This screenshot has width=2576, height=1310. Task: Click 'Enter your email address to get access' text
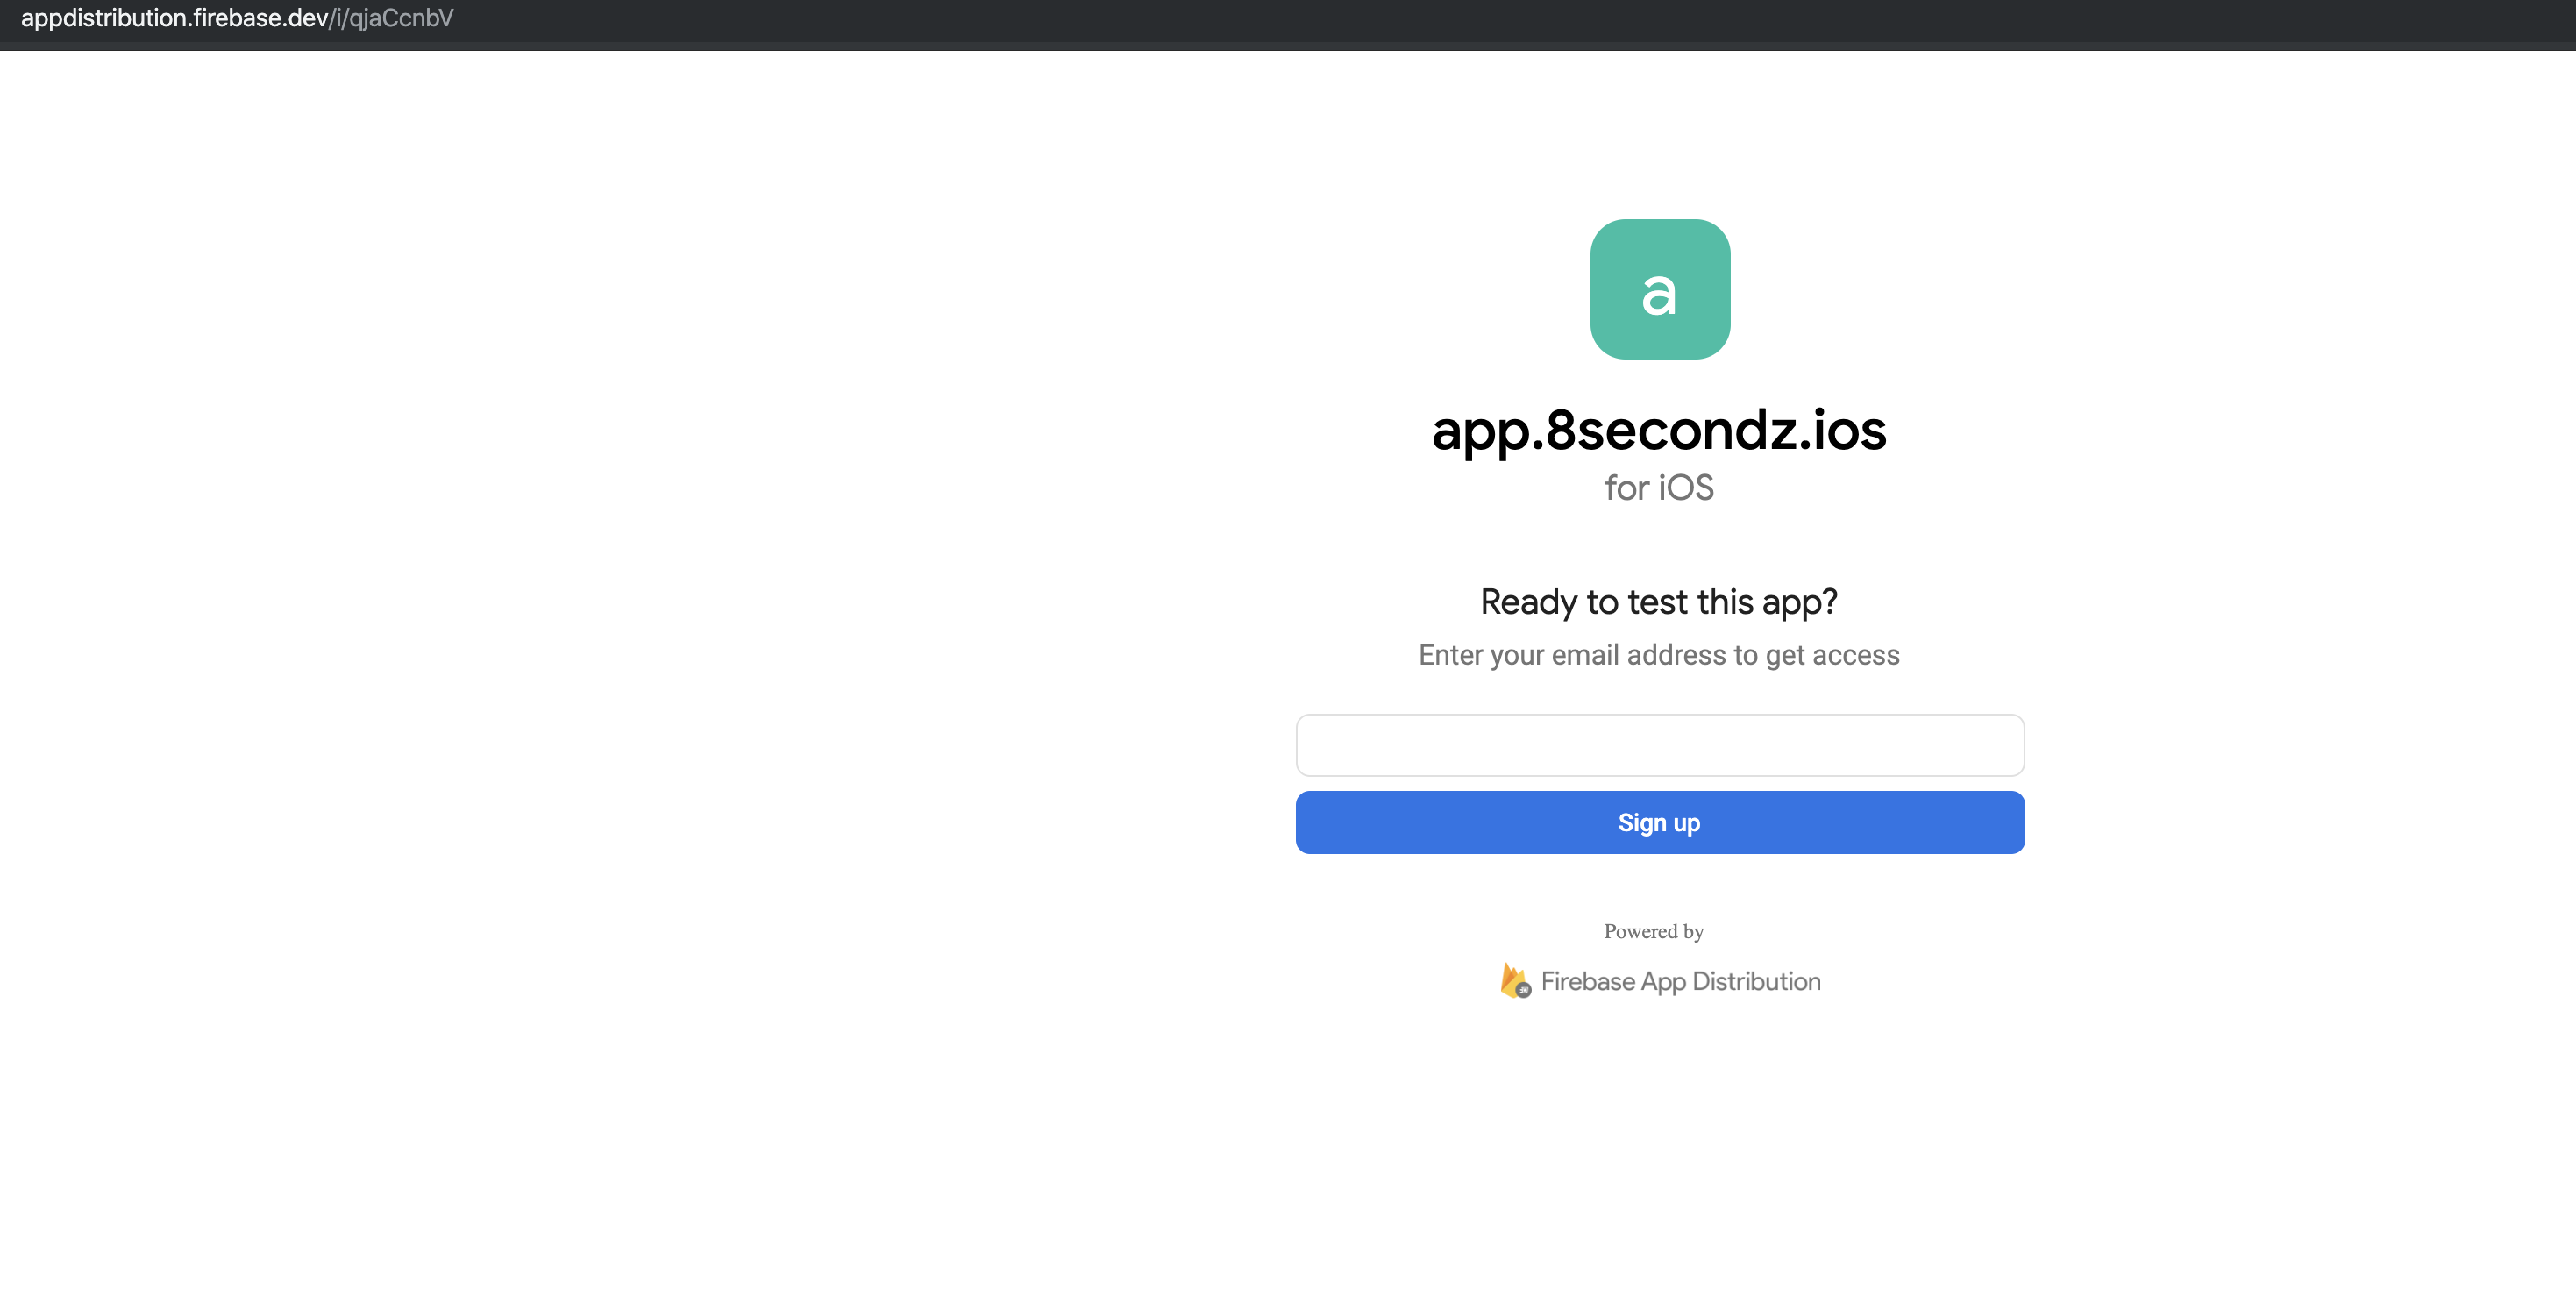click(1658, 655)
